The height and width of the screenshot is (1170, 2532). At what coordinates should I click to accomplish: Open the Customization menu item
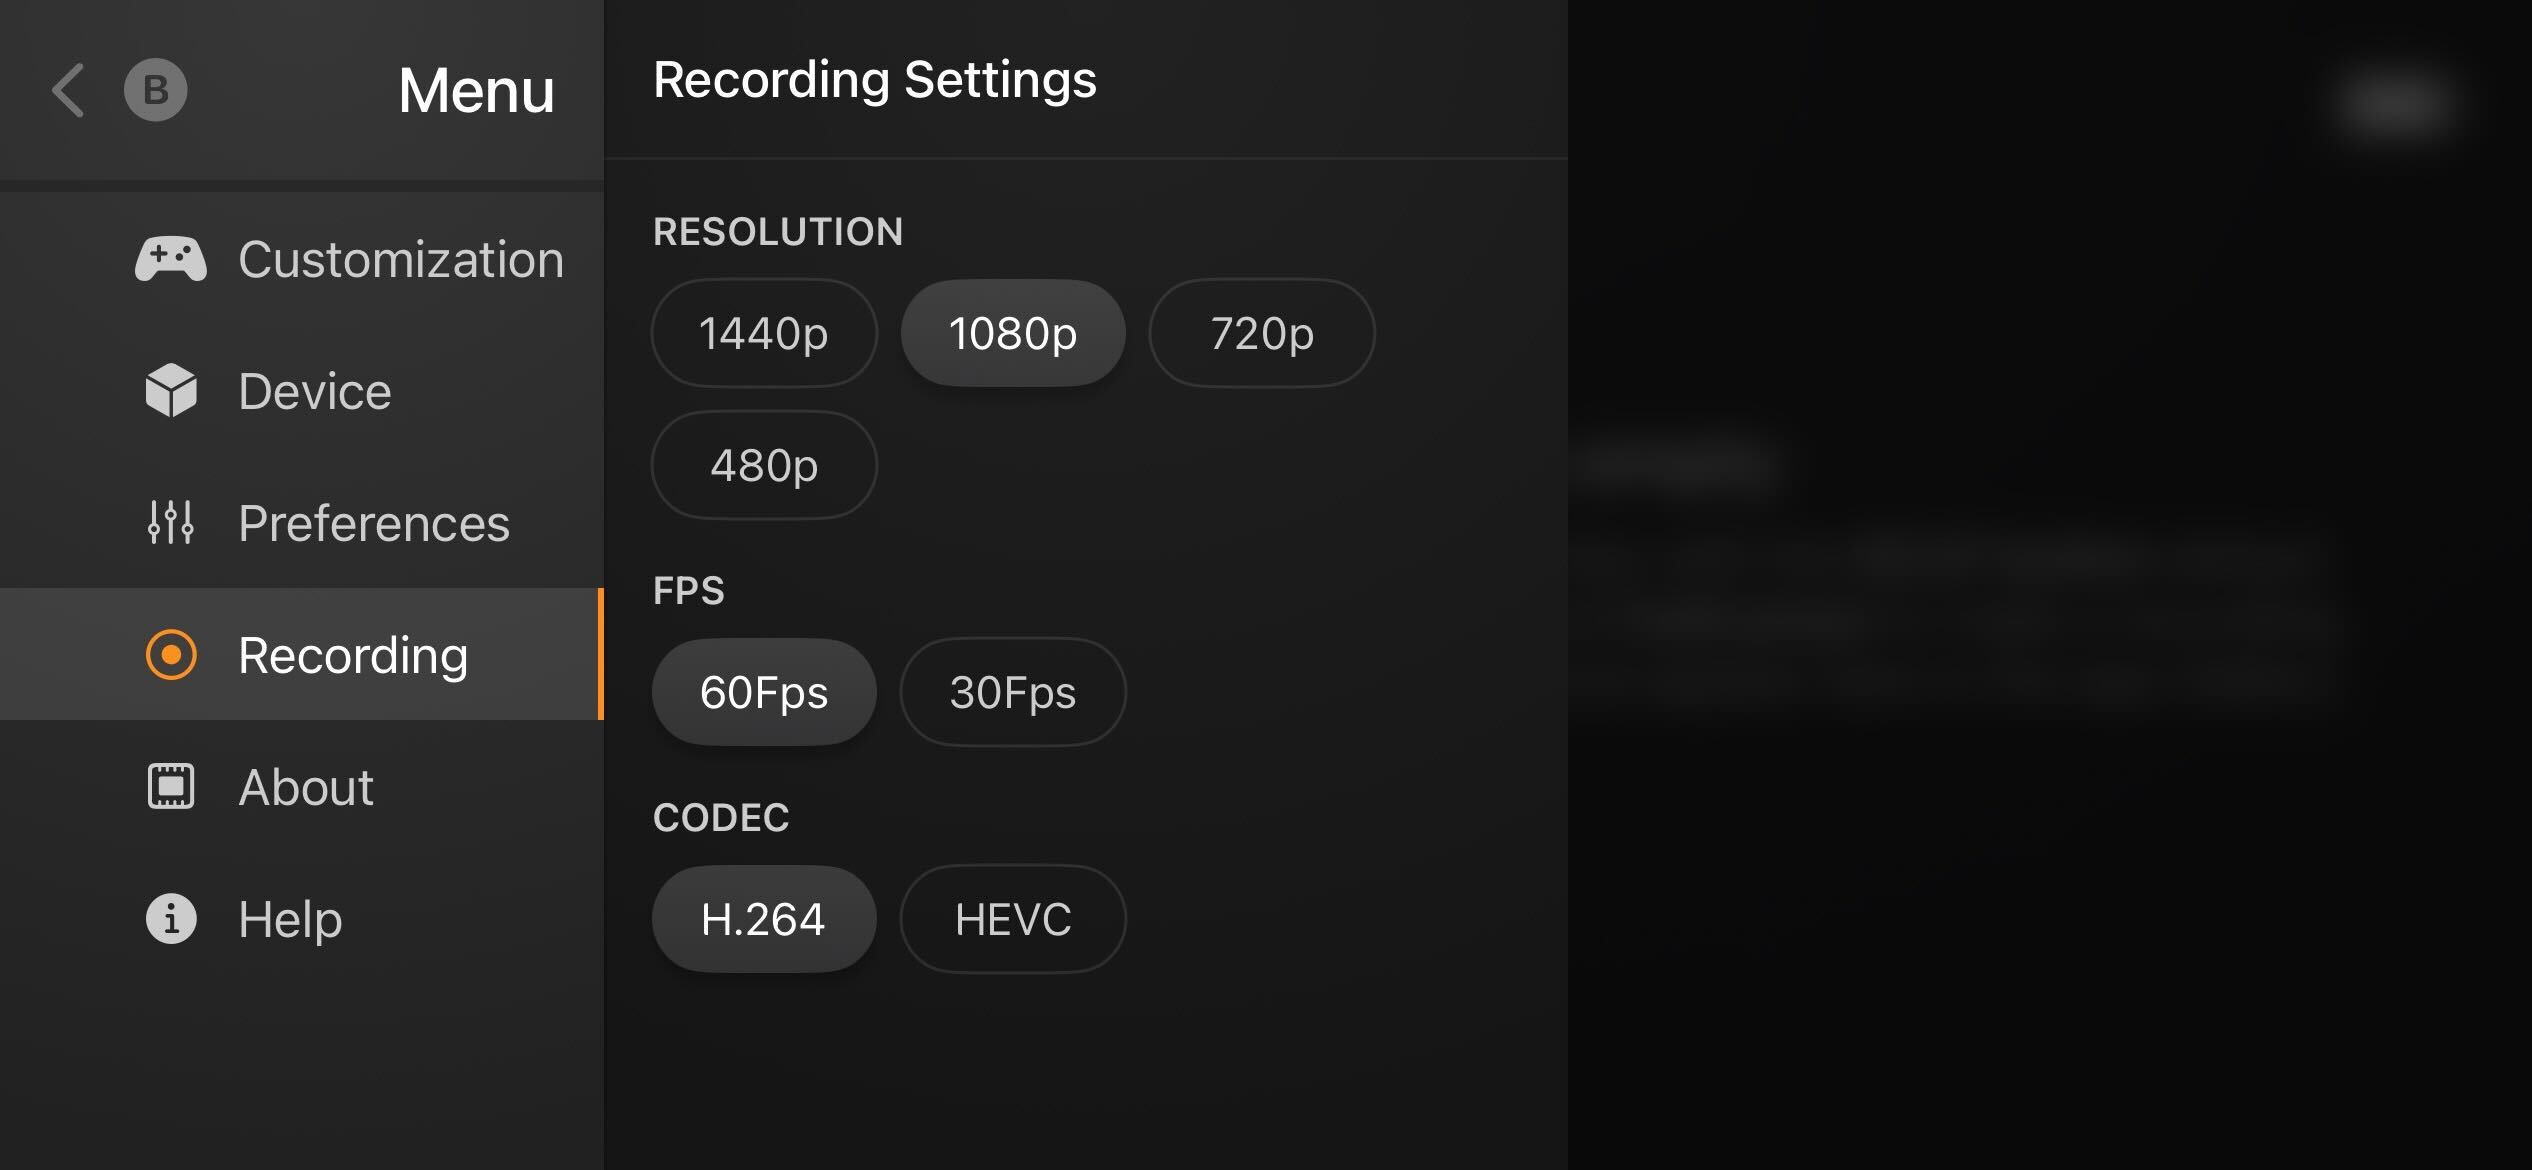[x=400, y=260]
